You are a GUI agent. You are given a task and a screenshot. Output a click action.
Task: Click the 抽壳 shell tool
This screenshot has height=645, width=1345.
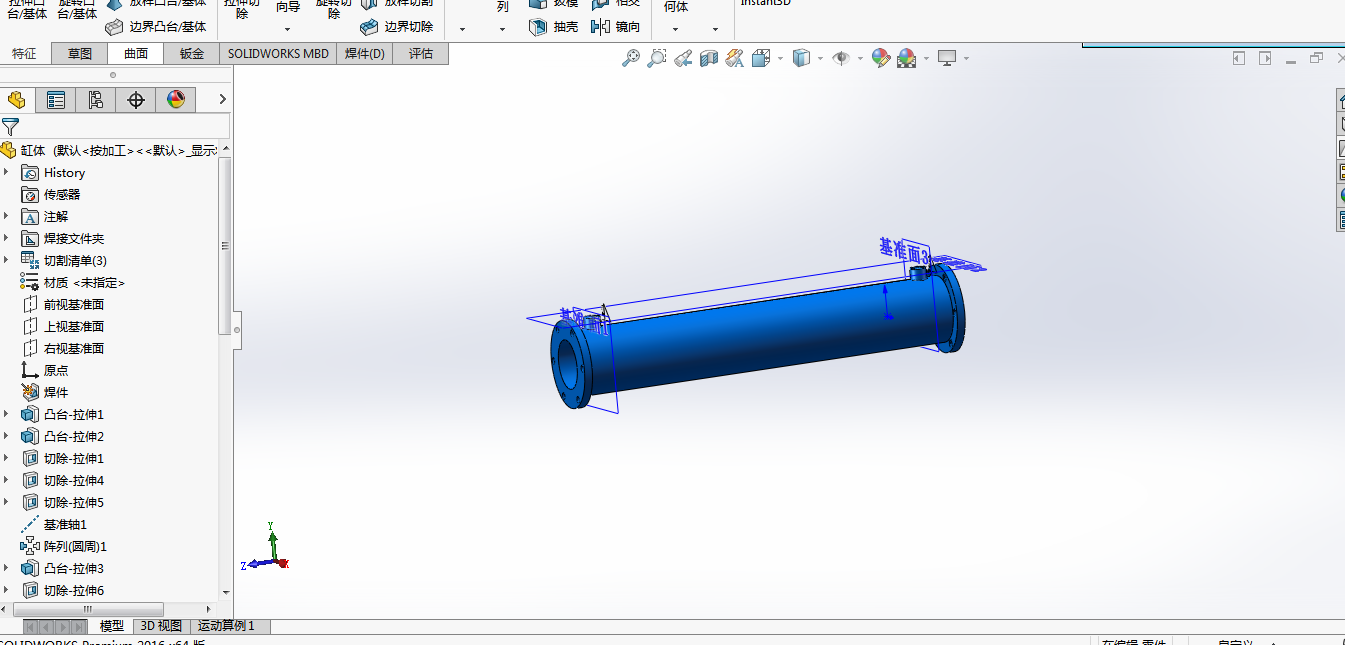pos(553,27)
